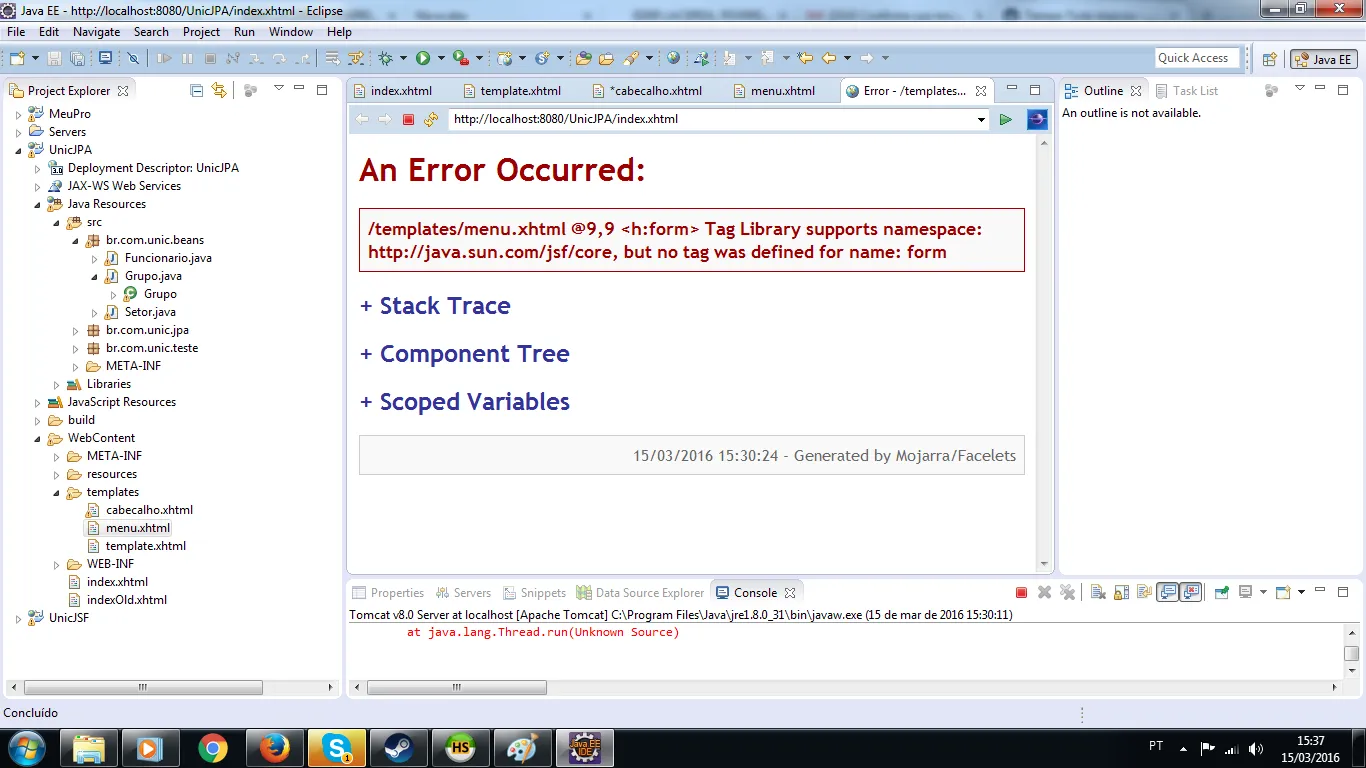Click the Open Web Browser globe icon

point(674,59)
